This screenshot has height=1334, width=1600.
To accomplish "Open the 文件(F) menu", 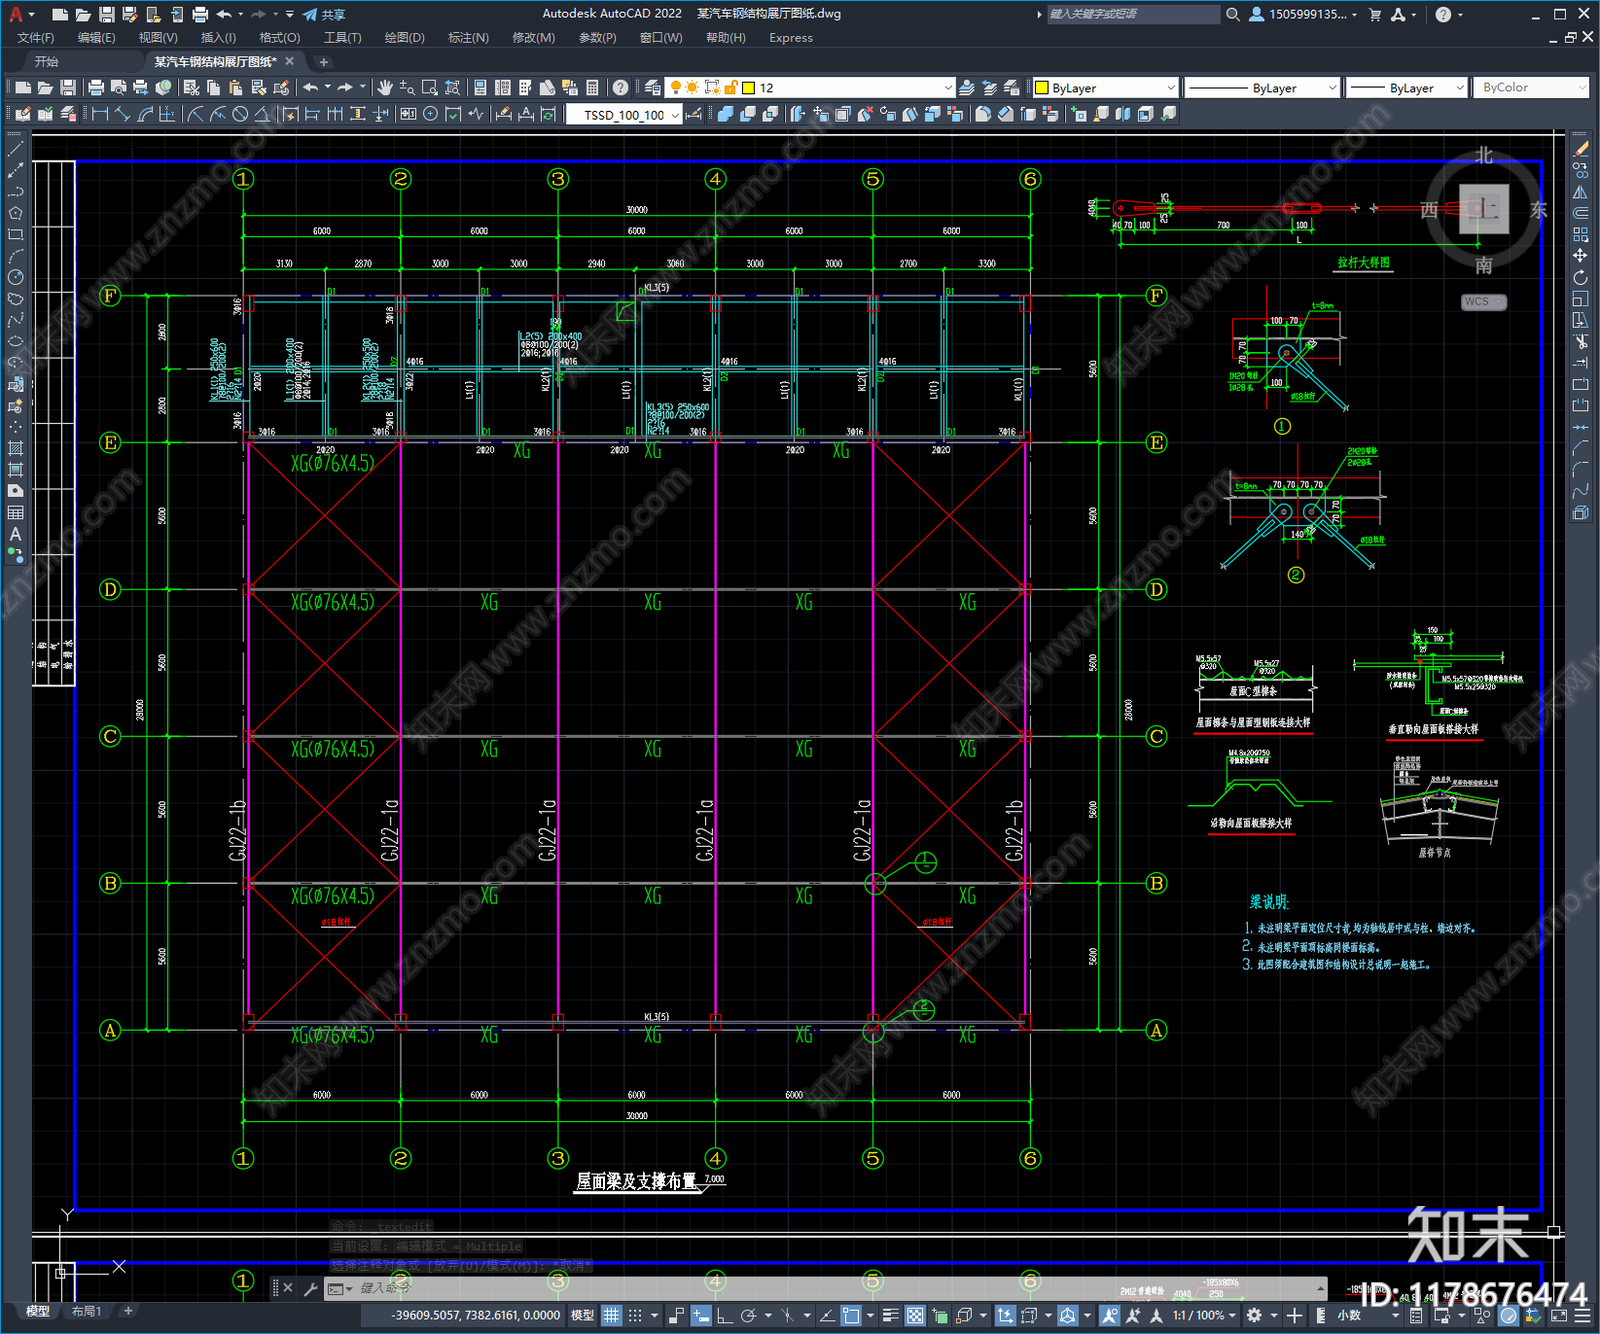I will point(36,38).
